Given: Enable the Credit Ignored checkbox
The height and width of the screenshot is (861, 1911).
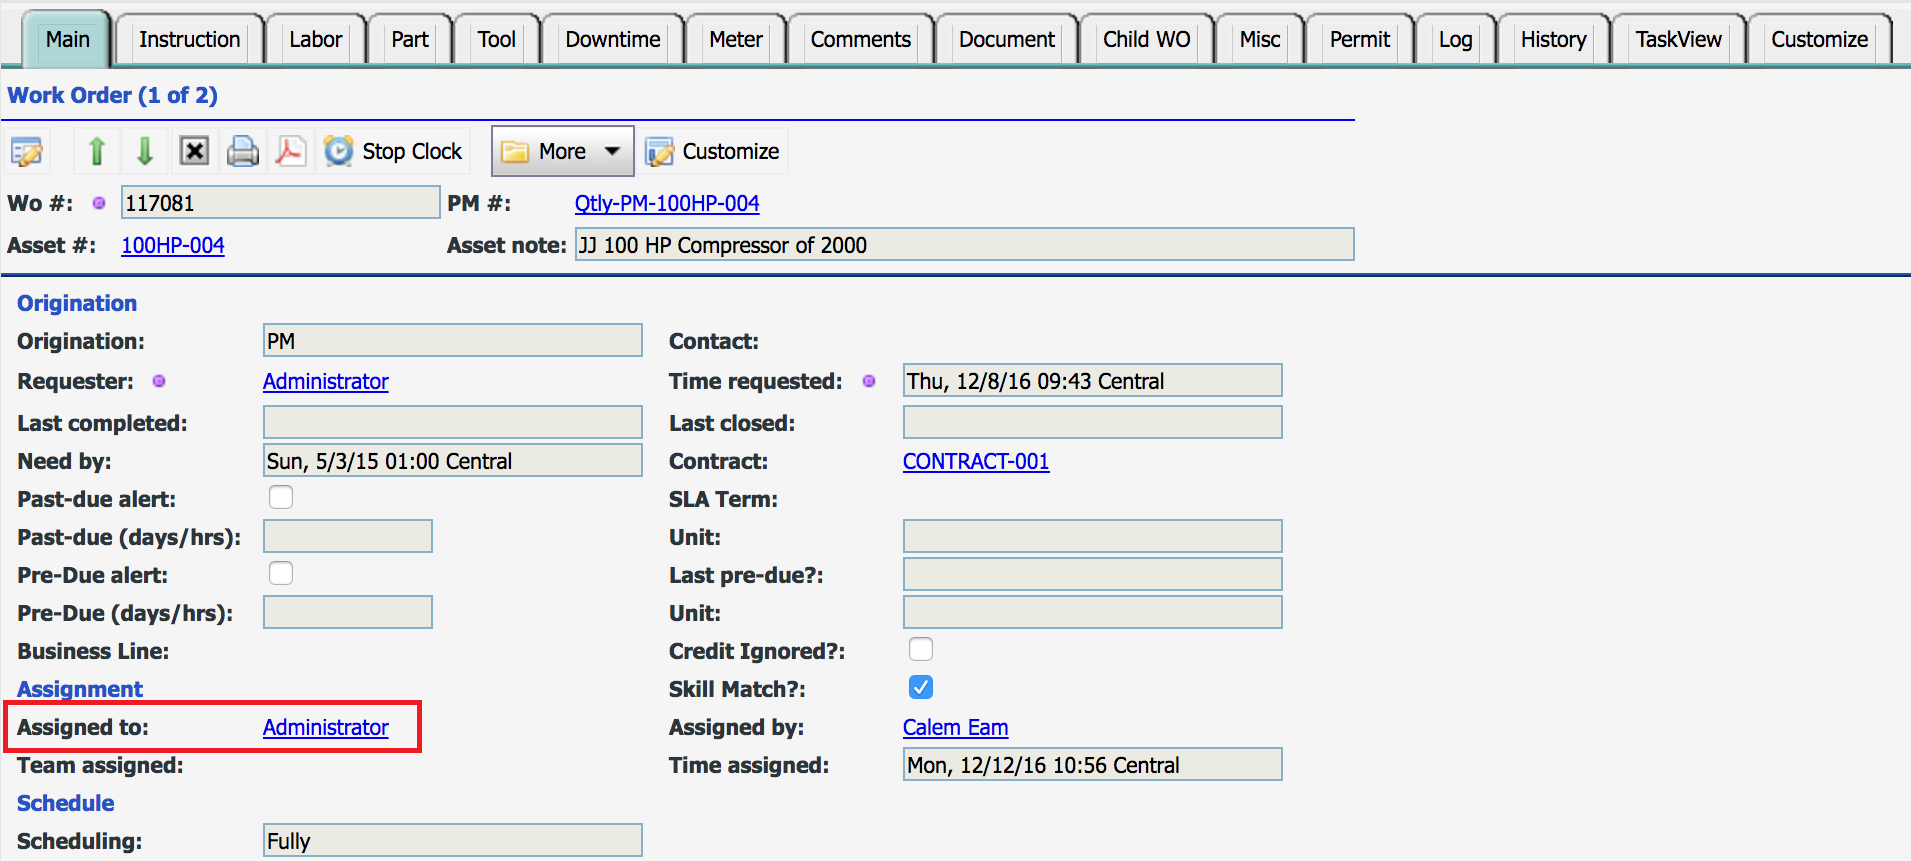Looking at the screenshot, I should (x=921, y=649).
